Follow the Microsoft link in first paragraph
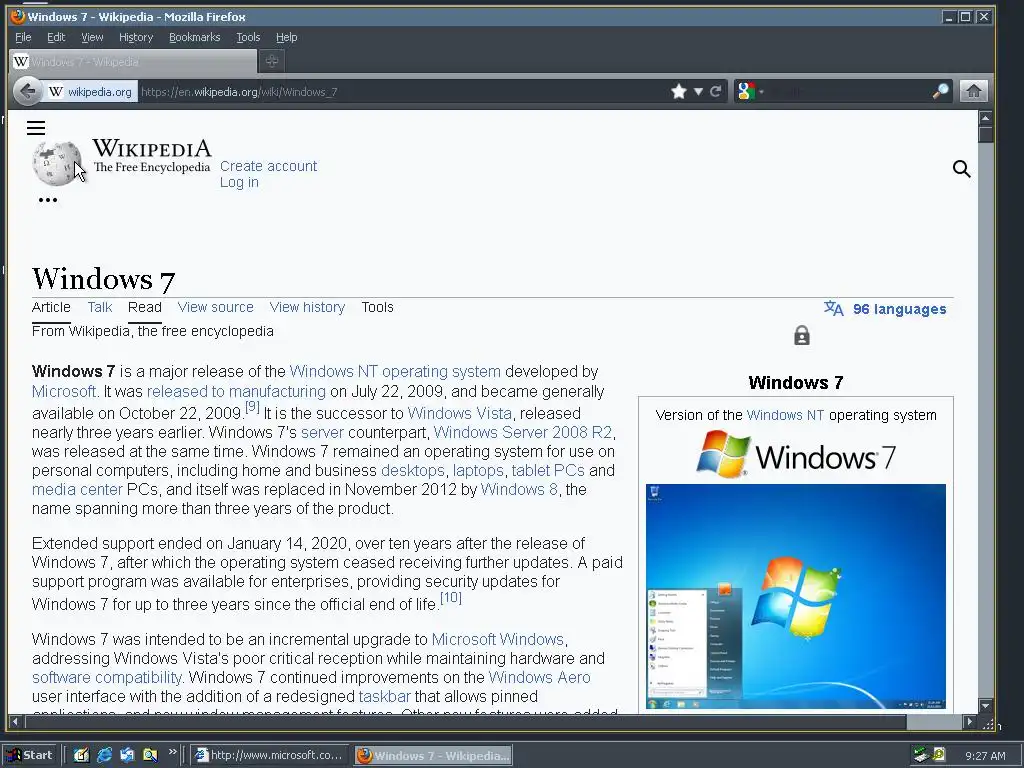1024x768 pixels. [65, 391]
